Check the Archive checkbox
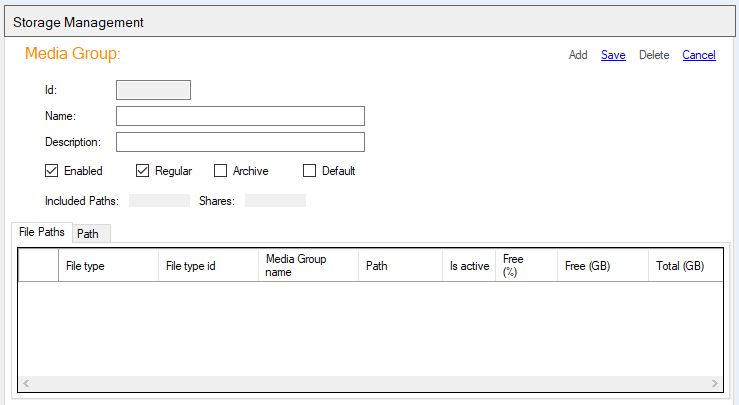The image size is (739, 405). click(x=220, y=171)
